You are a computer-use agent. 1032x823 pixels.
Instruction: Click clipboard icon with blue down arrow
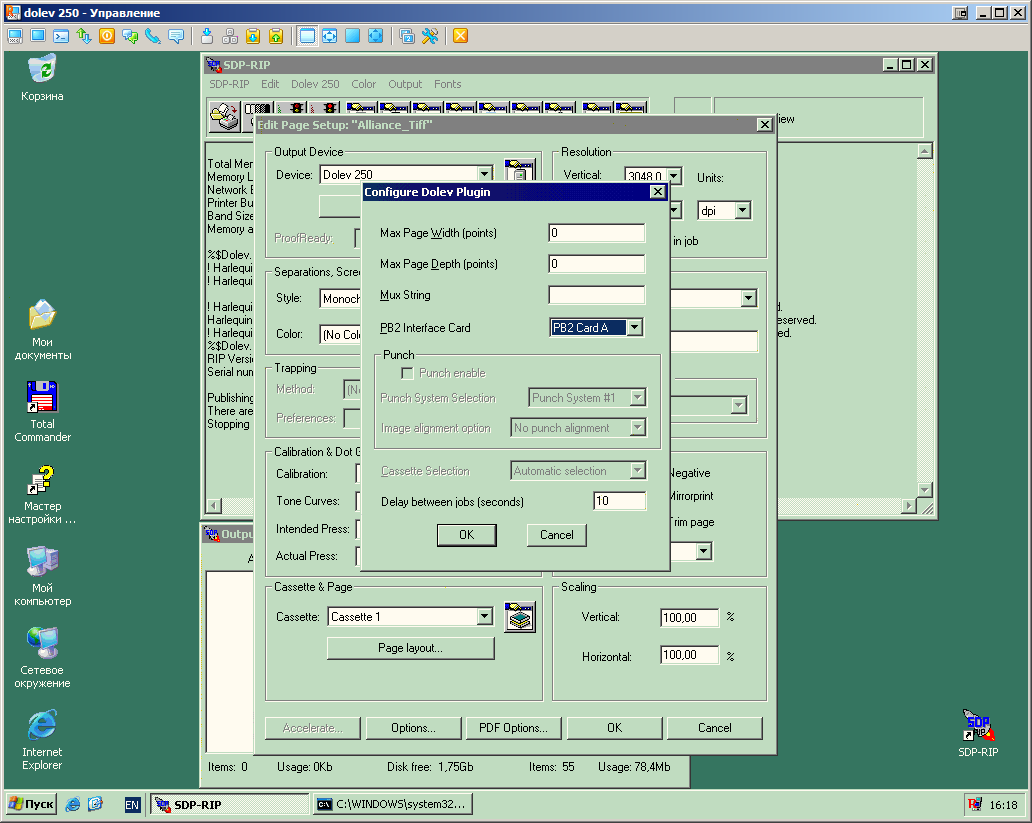[253, 36]
